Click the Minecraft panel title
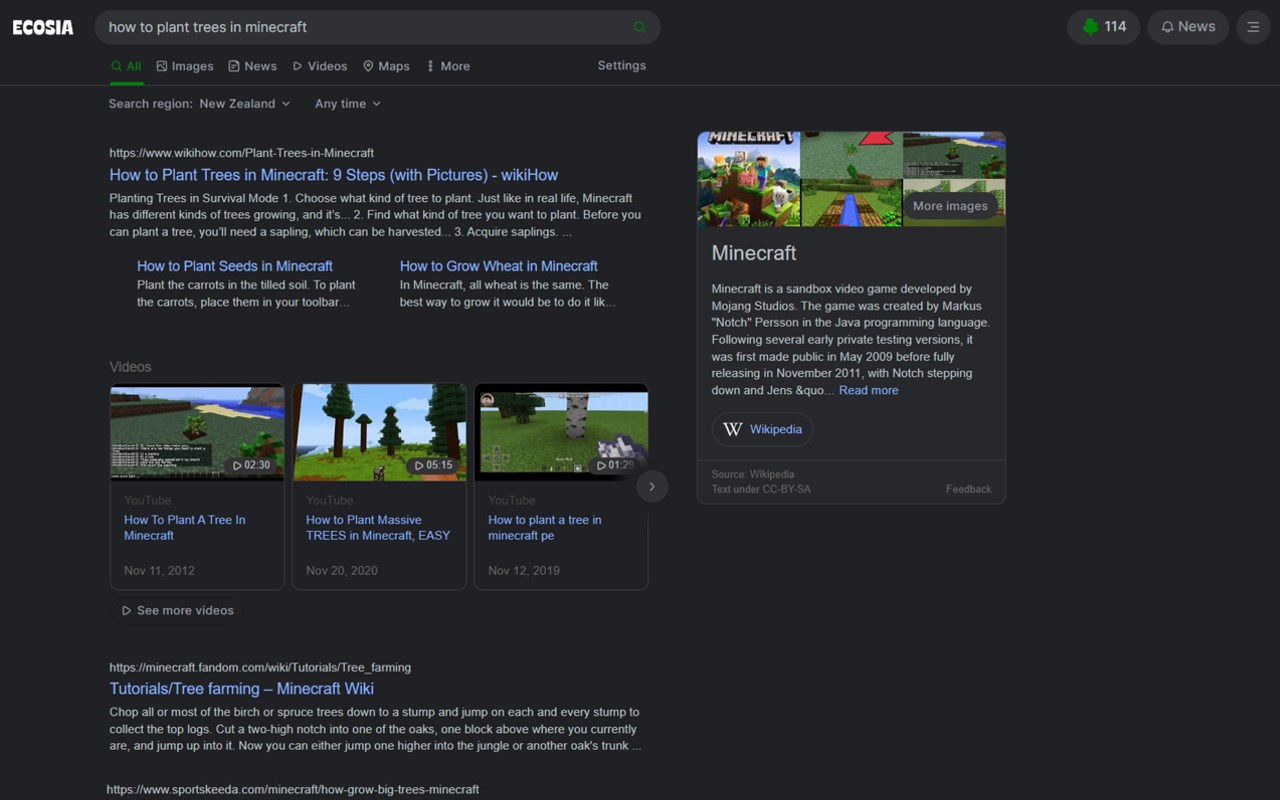The height and width of the screenshot is (800, 1280). pyautogui.click(x=754, y=253)
